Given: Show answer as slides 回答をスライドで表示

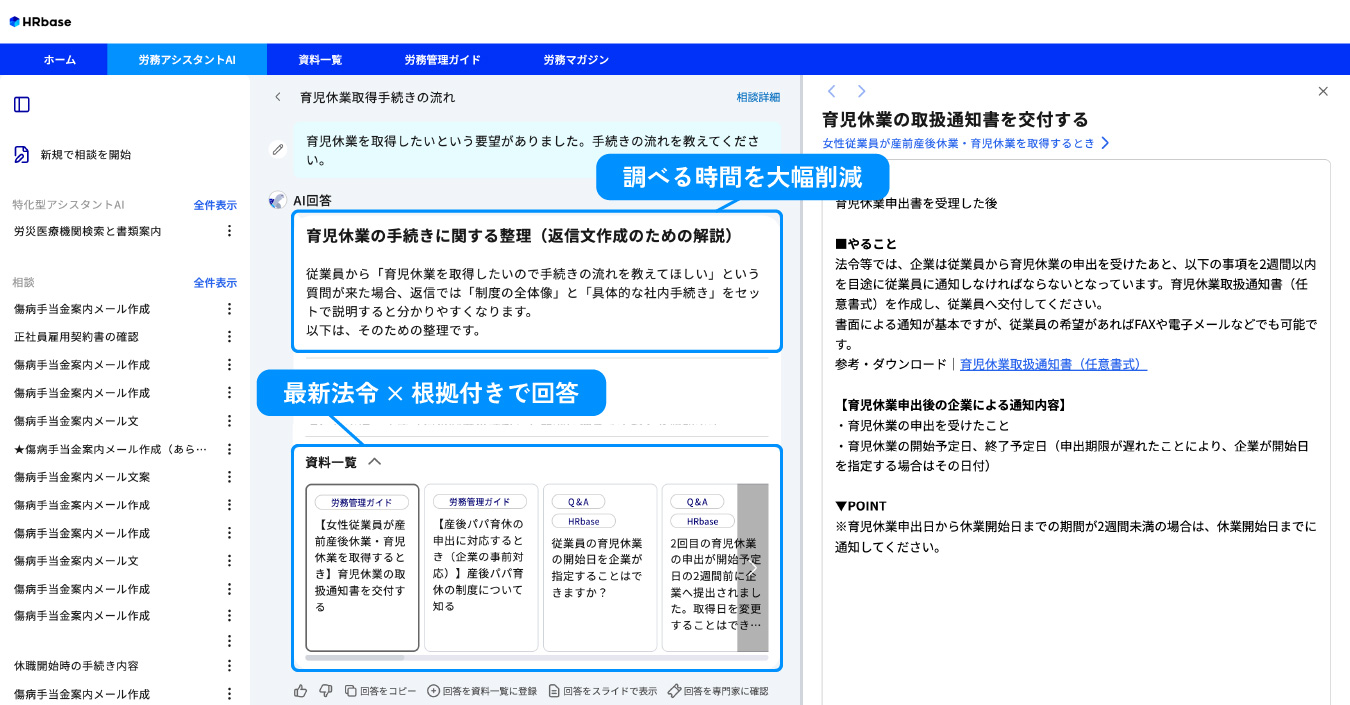Looking at the screenshot, I should (x=602, y=690).
